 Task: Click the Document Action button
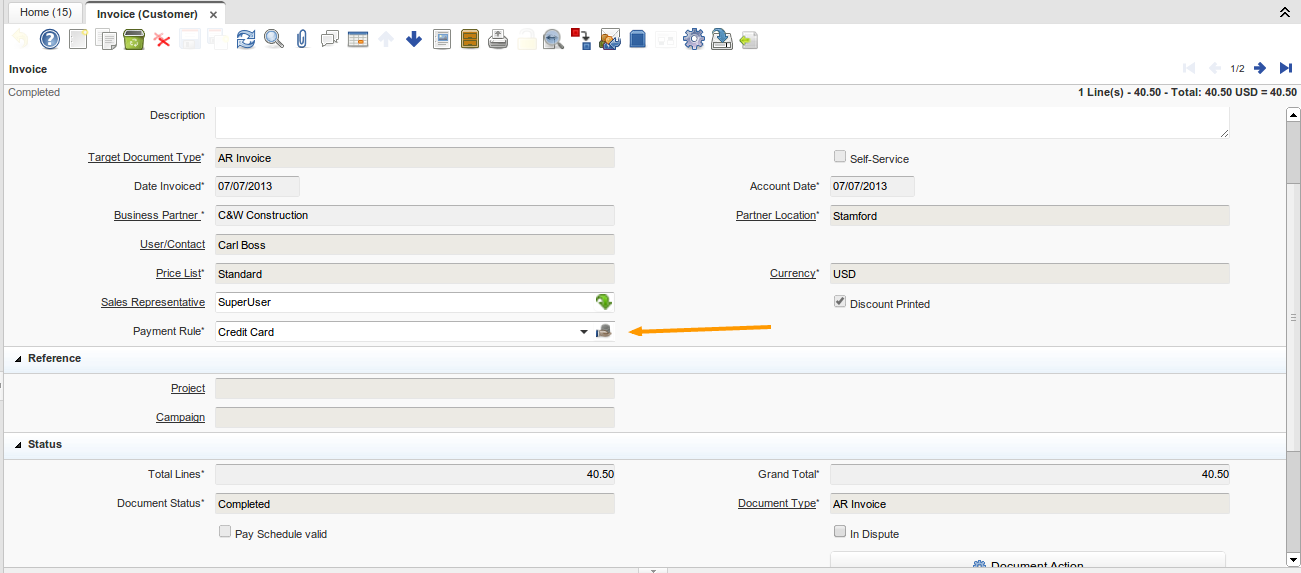[1028, 564]
